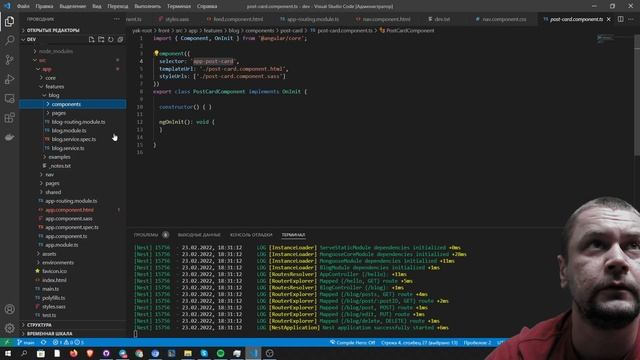Collapse the src folder
640x360 pixels.
(x=42, y=60)
